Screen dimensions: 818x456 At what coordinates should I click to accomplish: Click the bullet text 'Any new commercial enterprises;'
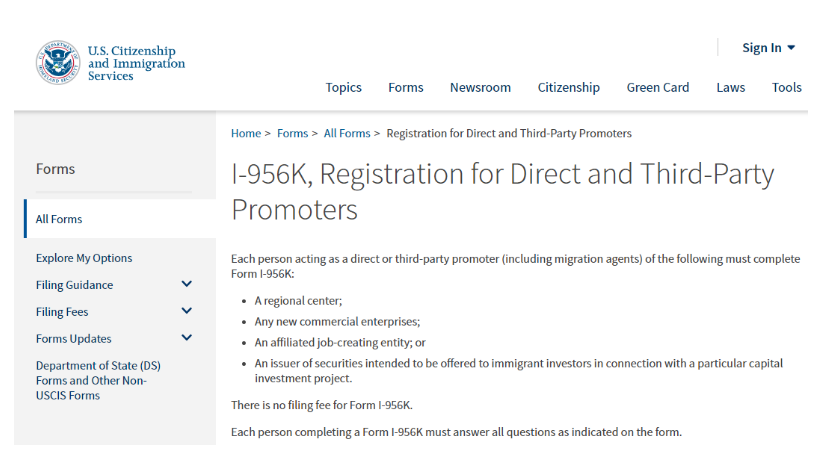pyautogui.click(x=337, y=322)
